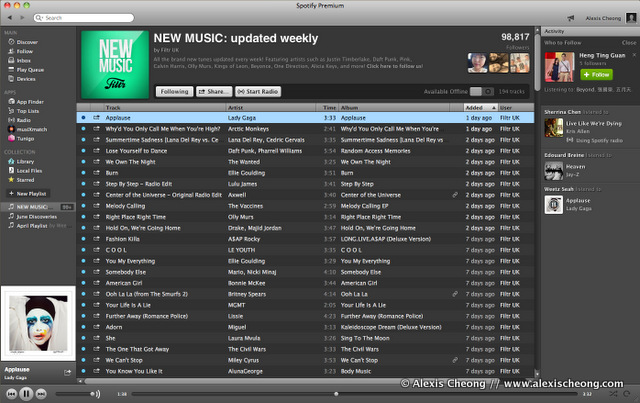Select the June Discoveries playlist
The image size is (640, 403).
tap(38, 216)
